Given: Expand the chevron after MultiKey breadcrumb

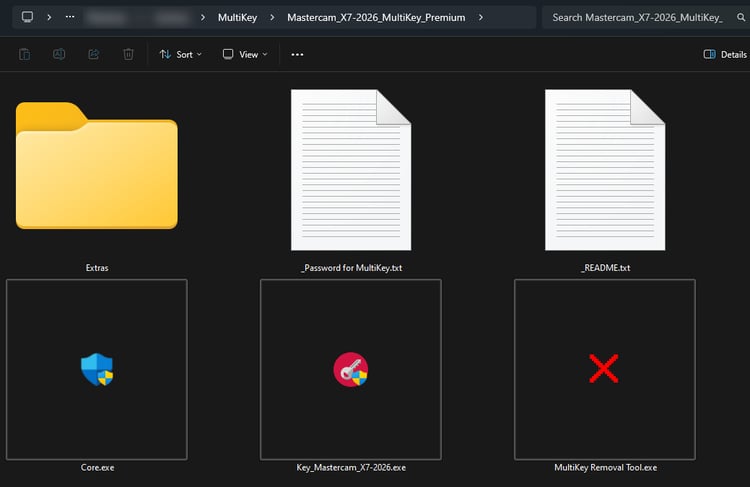Looking at the screenshot, I should click(272, 18).
